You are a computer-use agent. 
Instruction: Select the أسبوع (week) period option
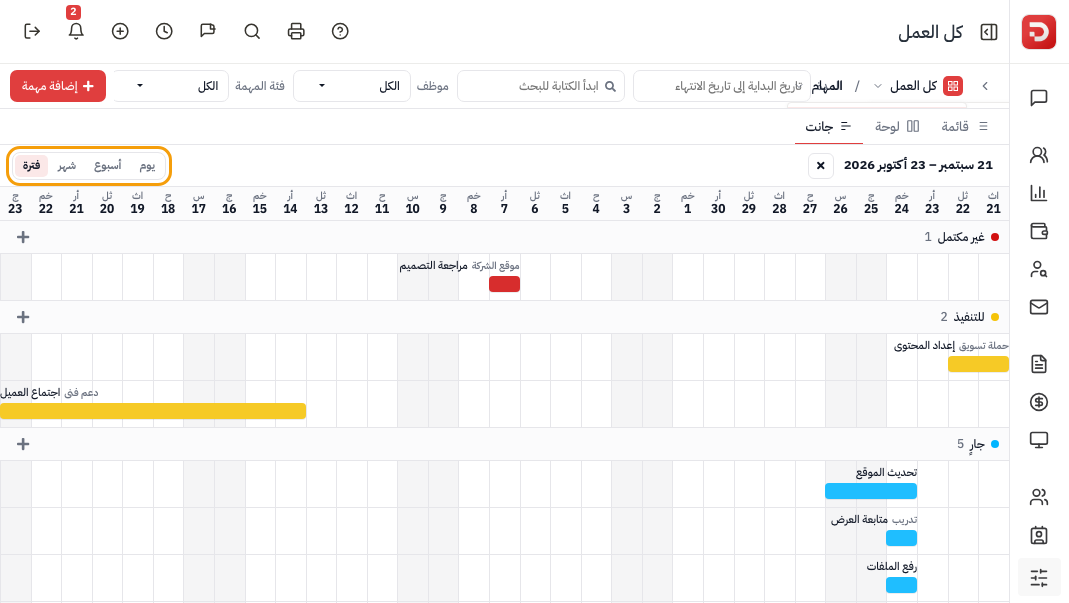pos(108,166)
